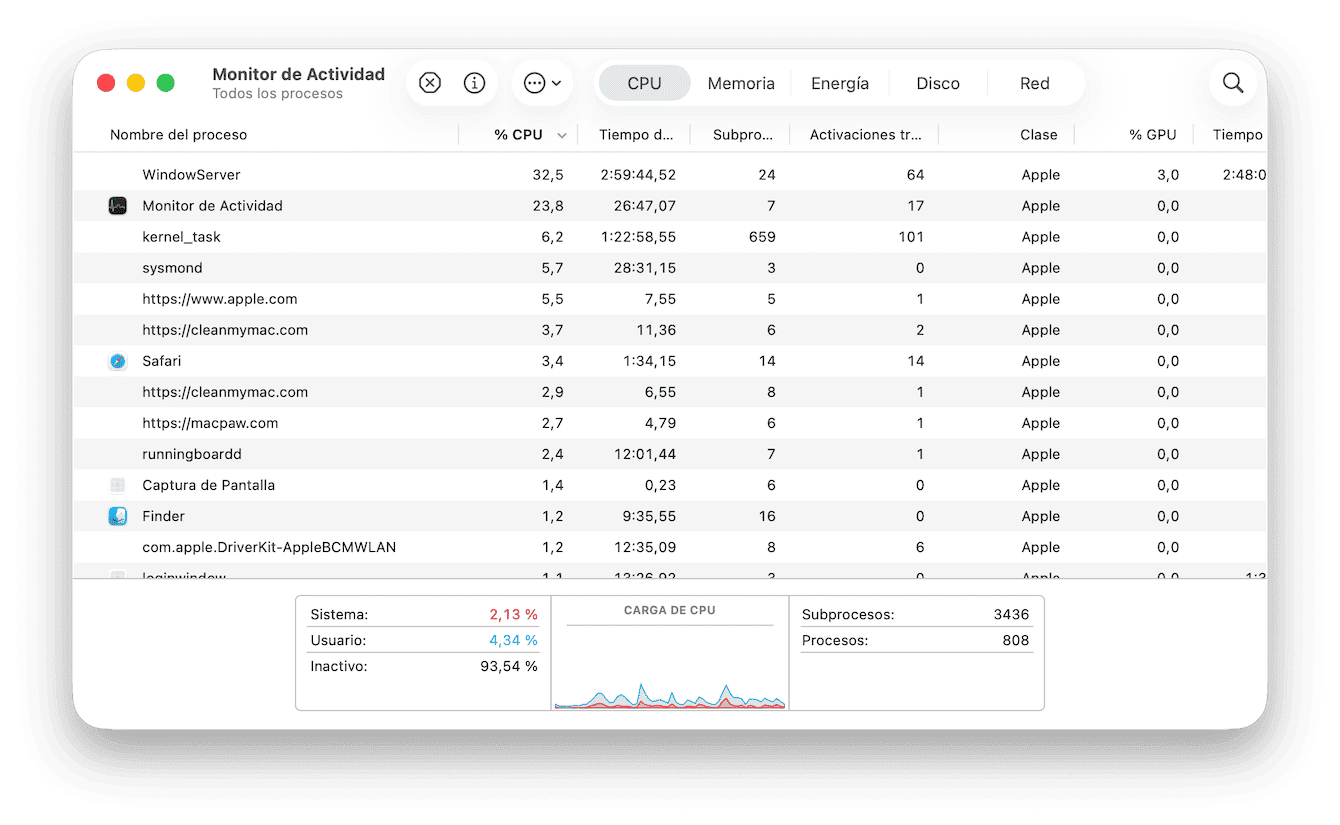Click the Inactivo value 93,54 %

509,666
